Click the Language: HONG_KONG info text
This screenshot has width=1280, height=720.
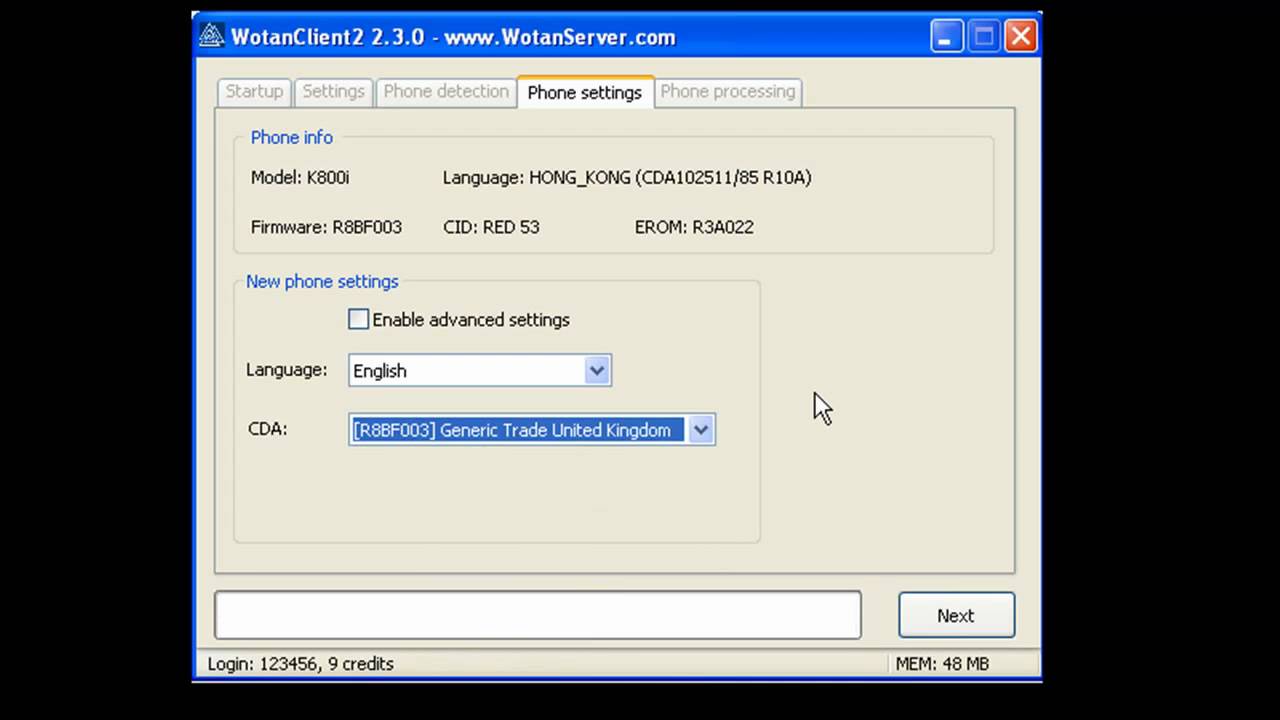click(x=627, y=177)
